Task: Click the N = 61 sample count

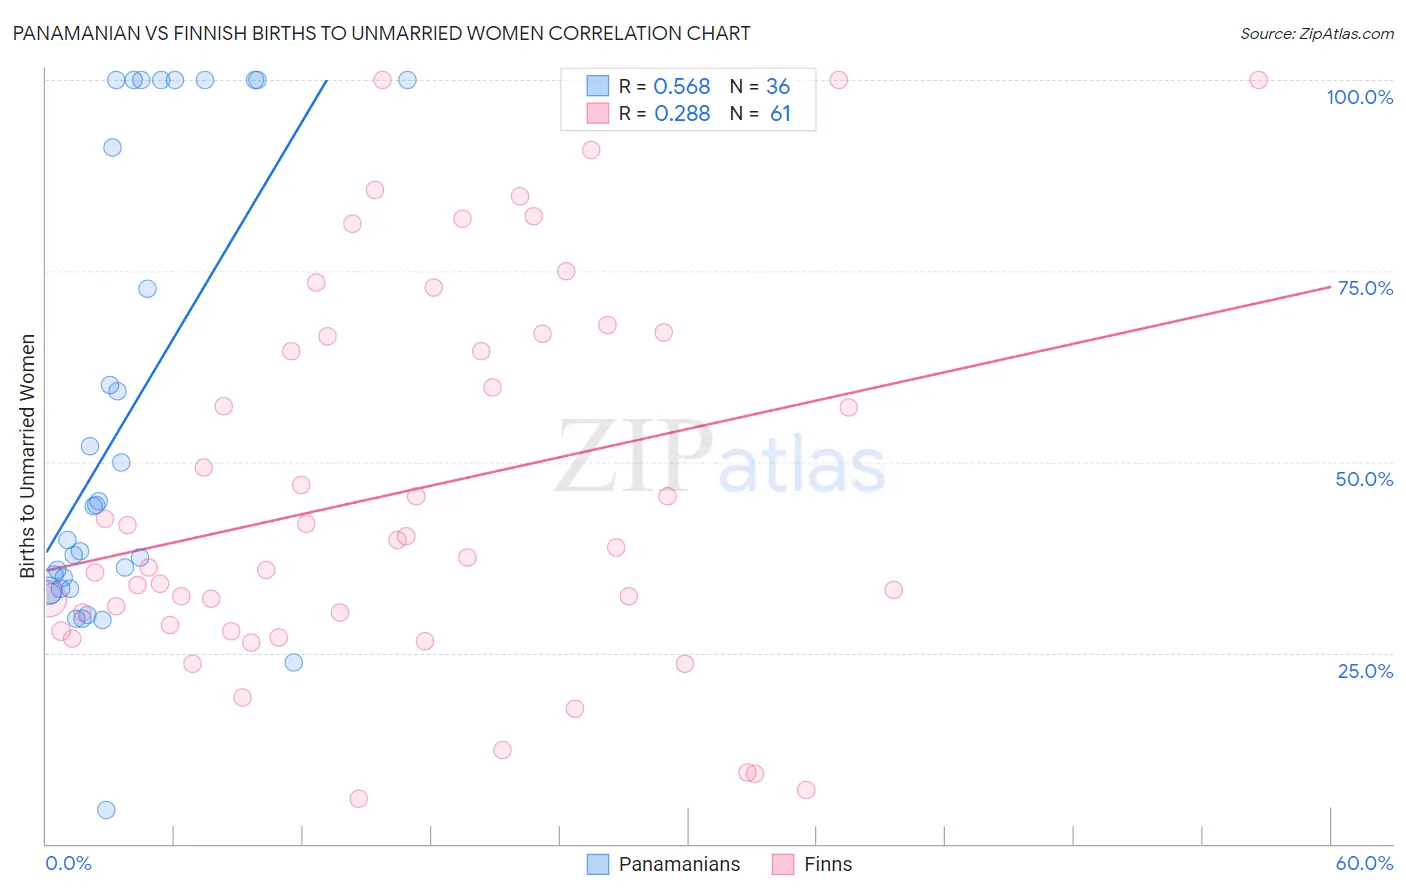Action: (x=760, y=113)
